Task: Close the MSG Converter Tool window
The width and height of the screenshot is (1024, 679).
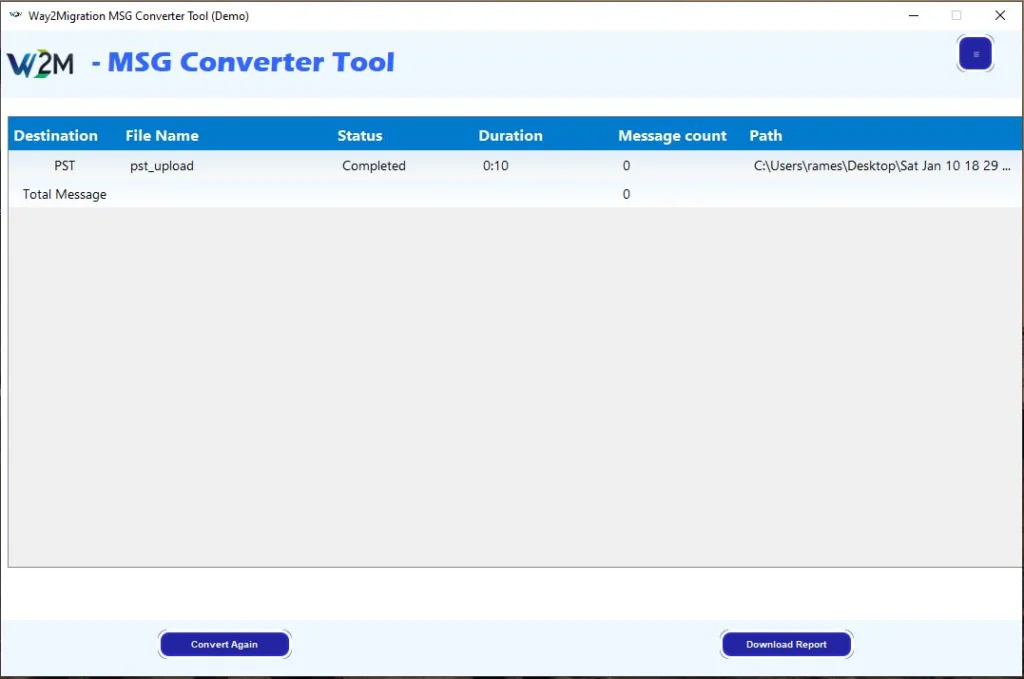Action: 999,15
